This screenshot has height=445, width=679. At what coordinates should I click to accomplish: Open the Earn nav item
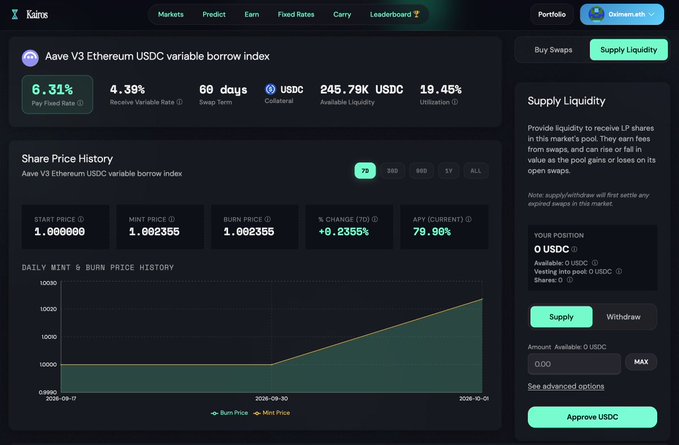(252, 14)
